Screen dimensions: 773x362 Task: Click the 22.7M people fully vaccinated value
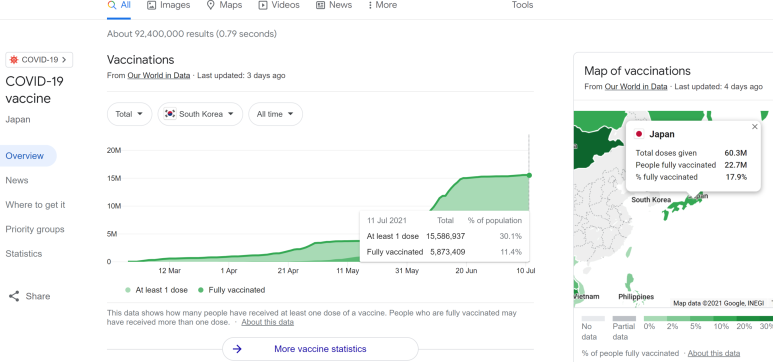coord(736,165)
